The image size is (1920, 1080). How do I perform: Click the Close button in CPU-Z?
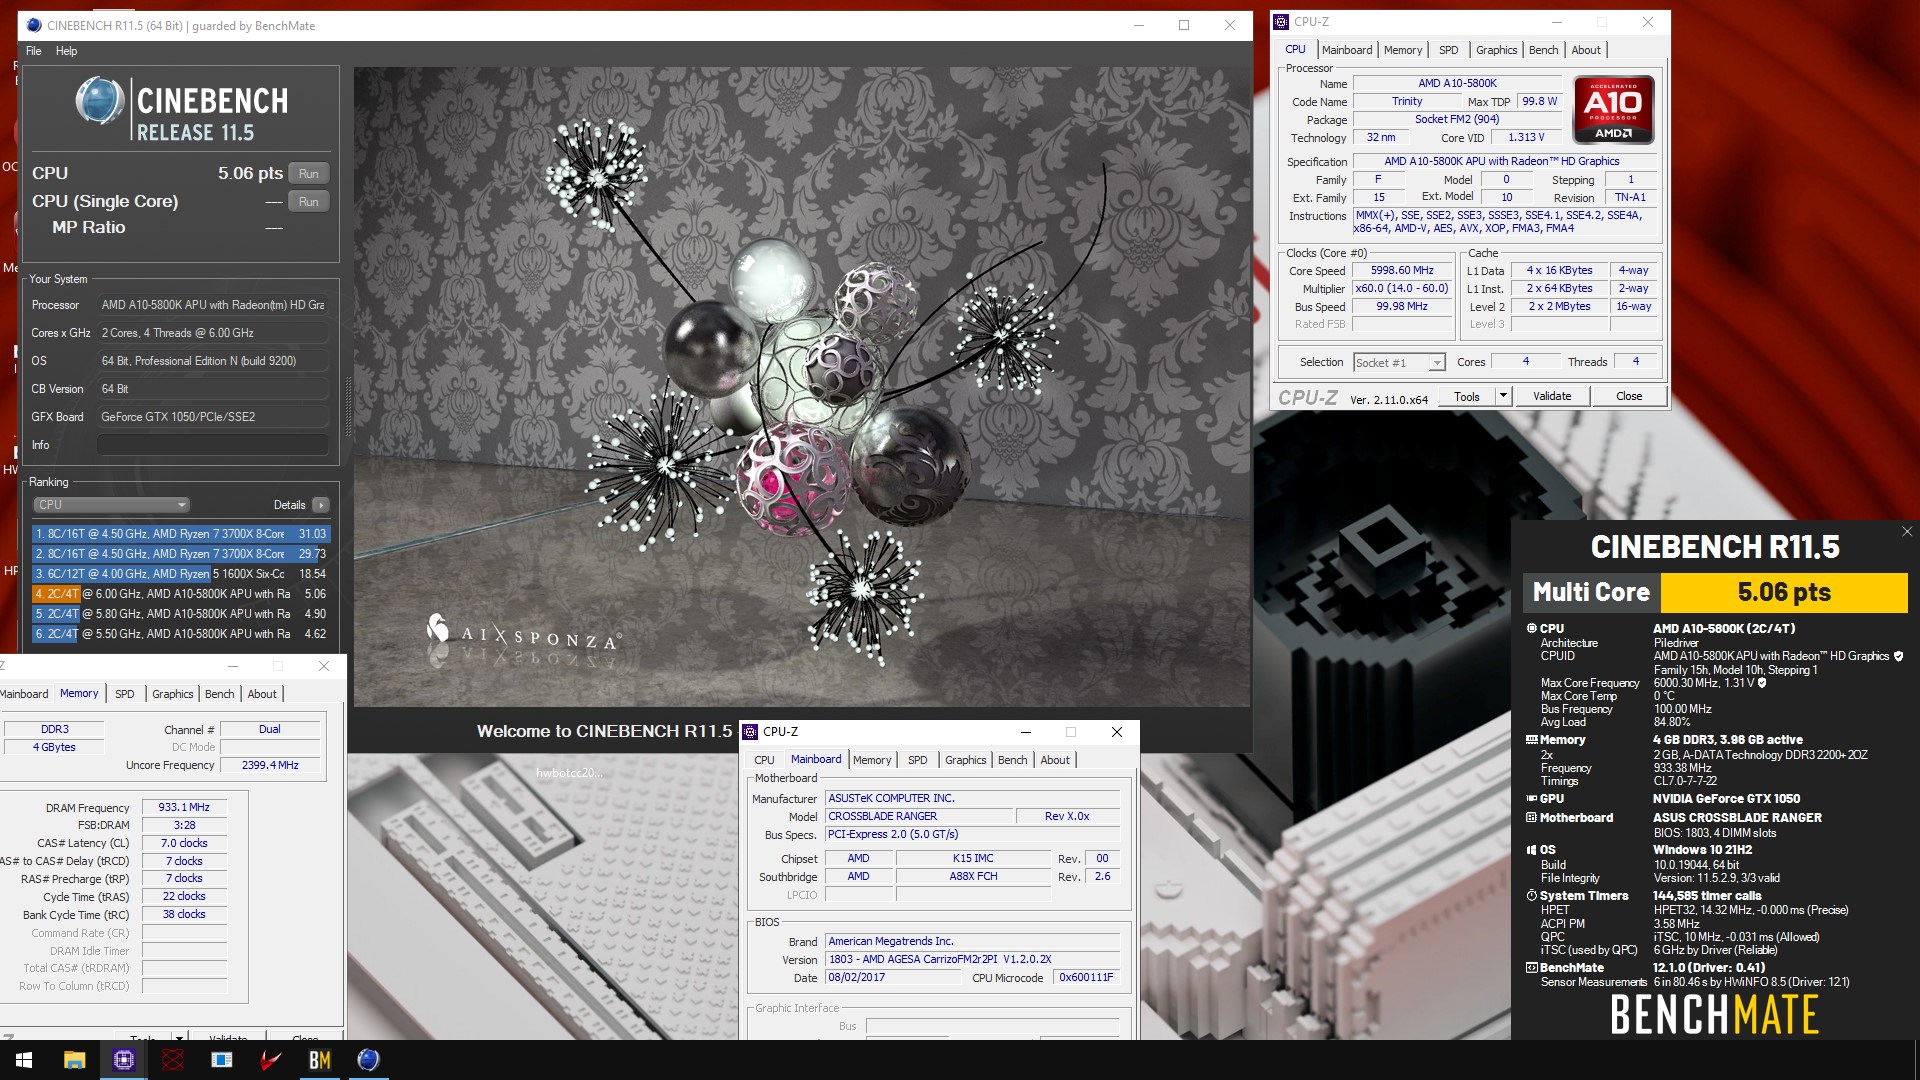pyautogui.click(x=1629, y=396)
